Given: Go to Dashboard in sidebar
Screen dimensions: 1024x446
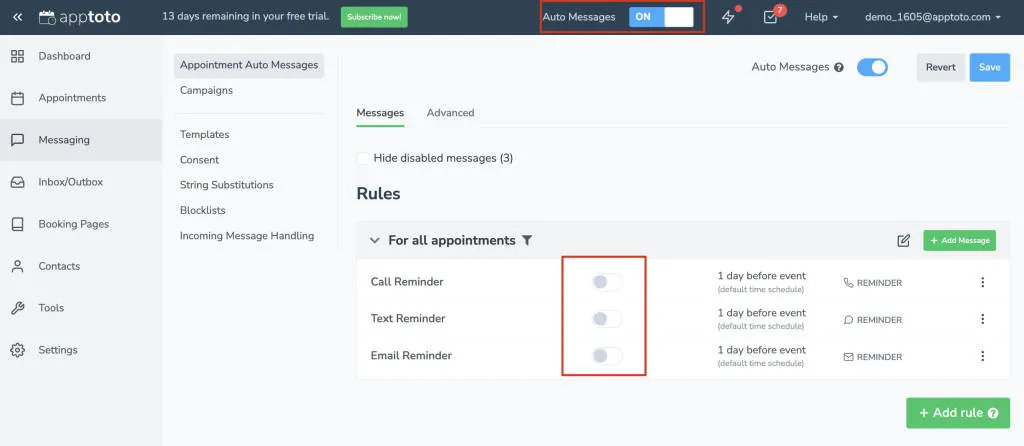Looking at the screenshot, I should (64, 56).
